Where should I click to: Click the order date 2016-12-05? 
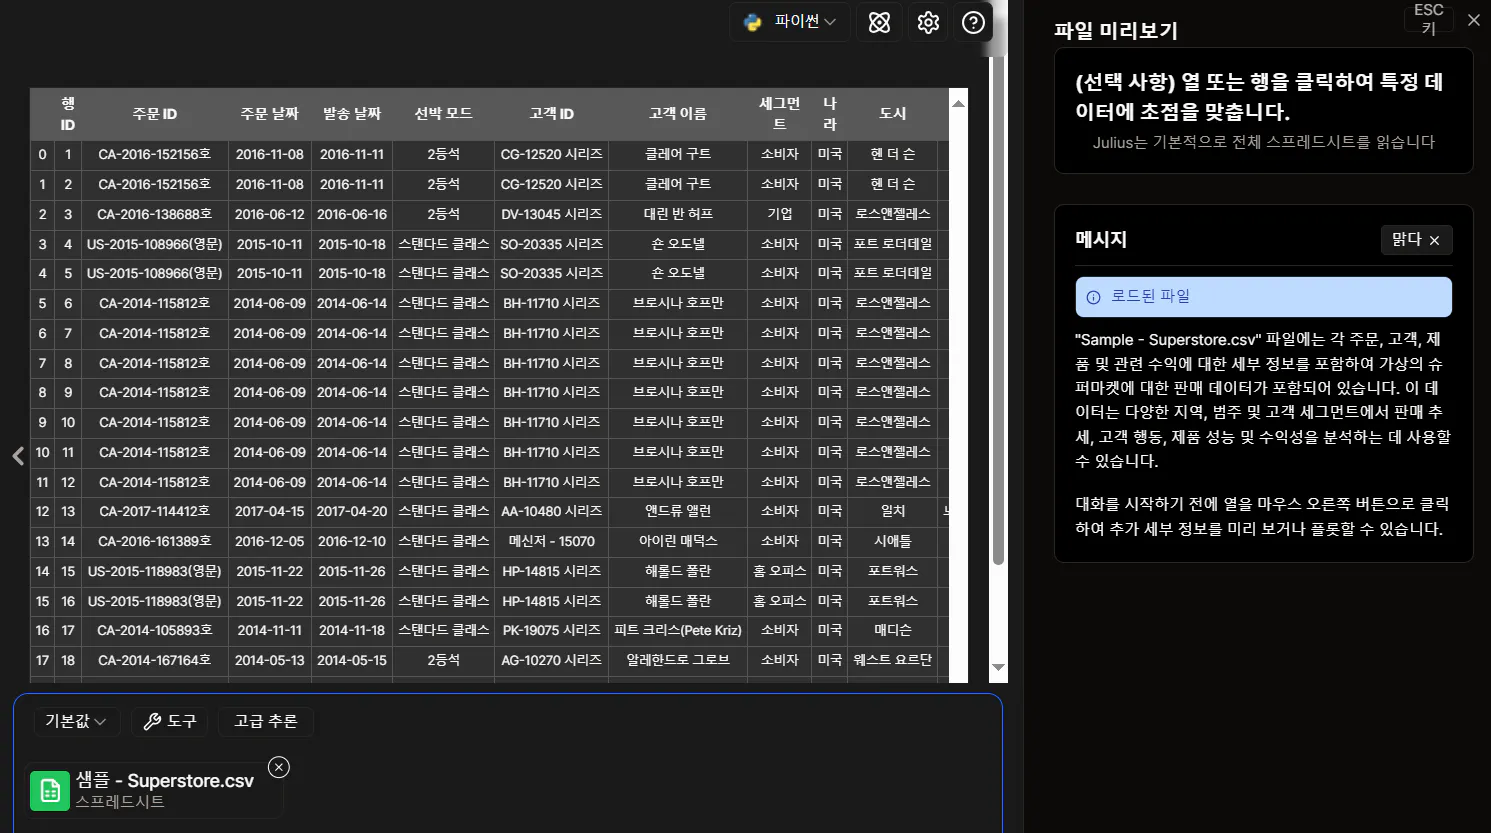coord(270,541)
